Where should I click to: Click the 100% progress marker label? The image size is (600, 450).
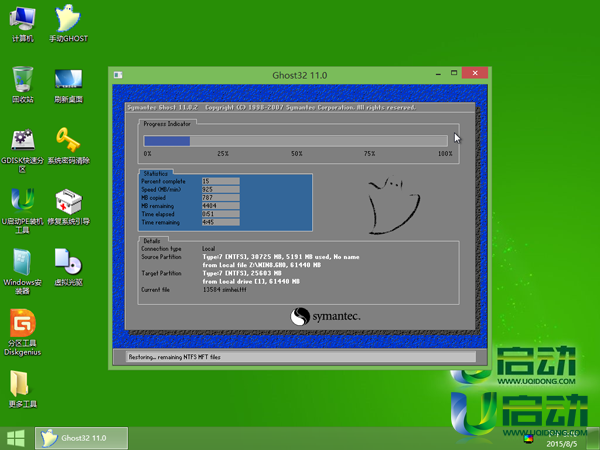pos(445,153)
